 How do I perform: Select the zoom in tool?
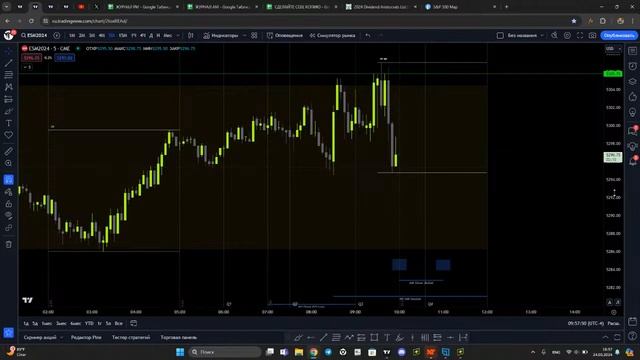(x=9, y=163)
